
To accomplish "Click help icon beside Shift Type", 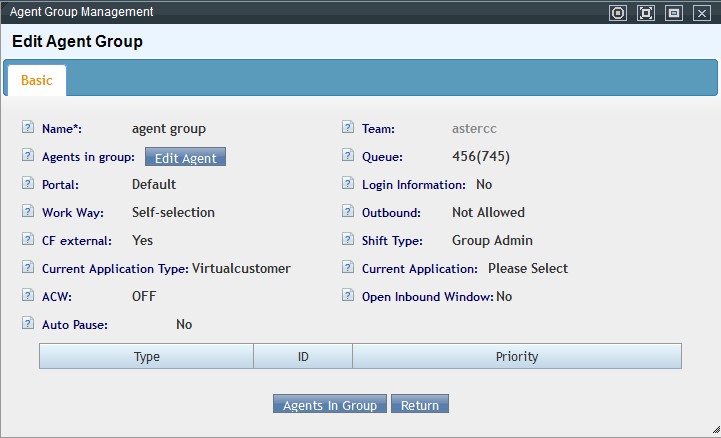I will tap(348, 240).
